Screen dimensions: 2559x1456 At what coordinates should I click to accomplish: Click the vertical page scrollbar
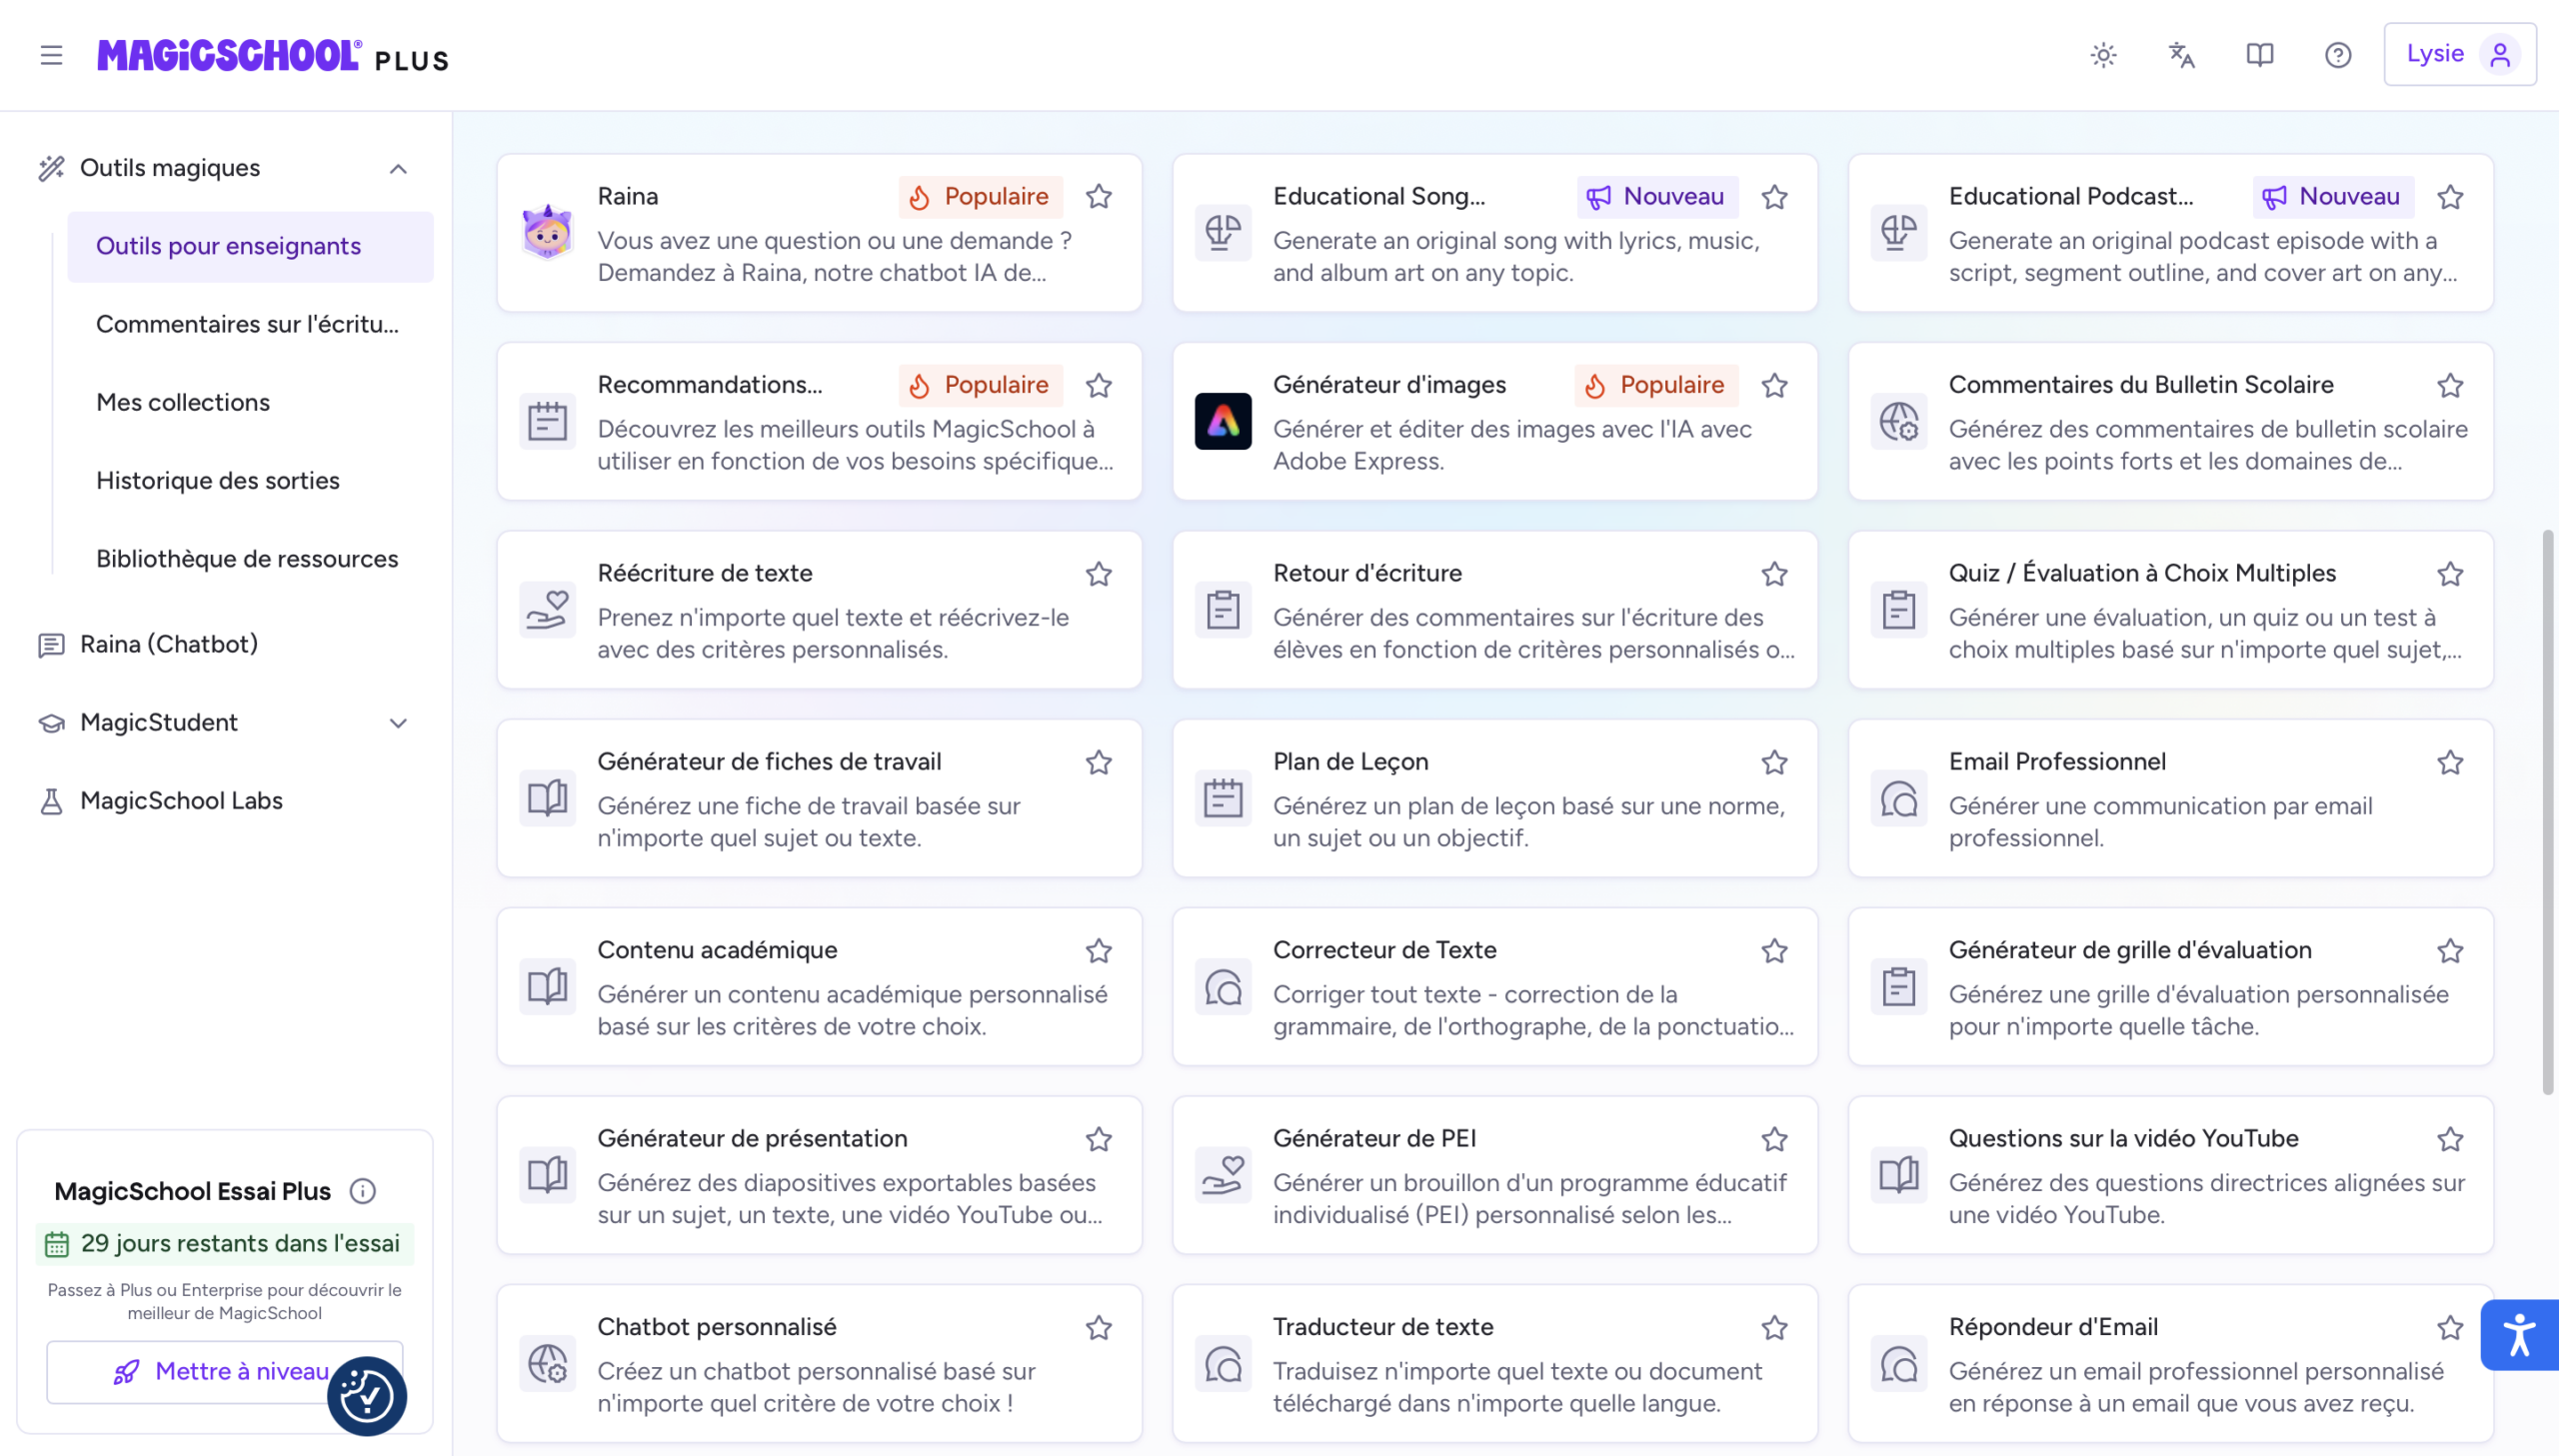[x=2548, y=812]
